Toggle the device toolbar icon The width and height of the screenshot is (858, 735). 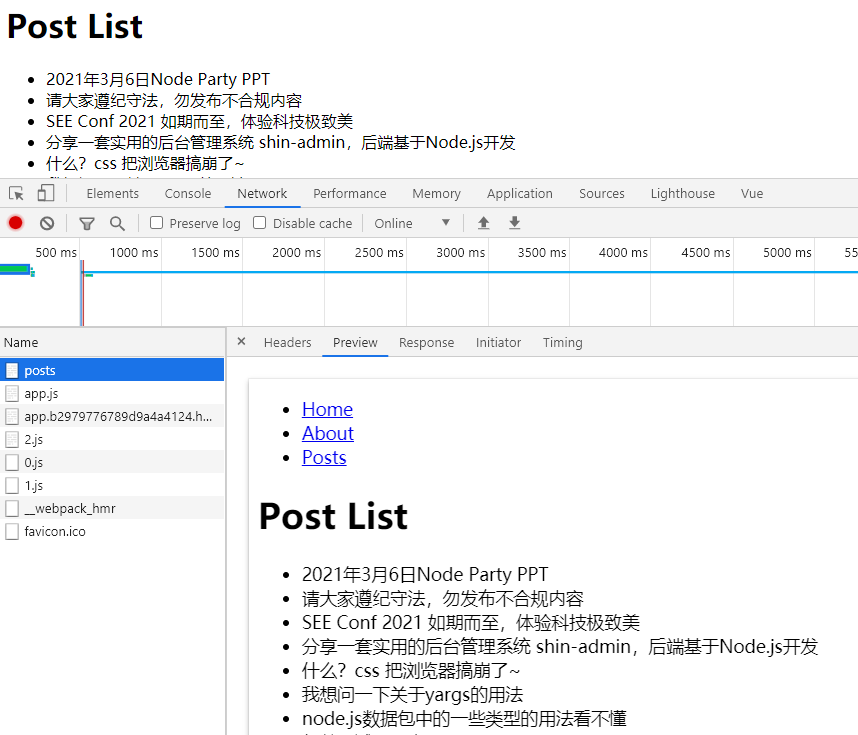[45, 193]
